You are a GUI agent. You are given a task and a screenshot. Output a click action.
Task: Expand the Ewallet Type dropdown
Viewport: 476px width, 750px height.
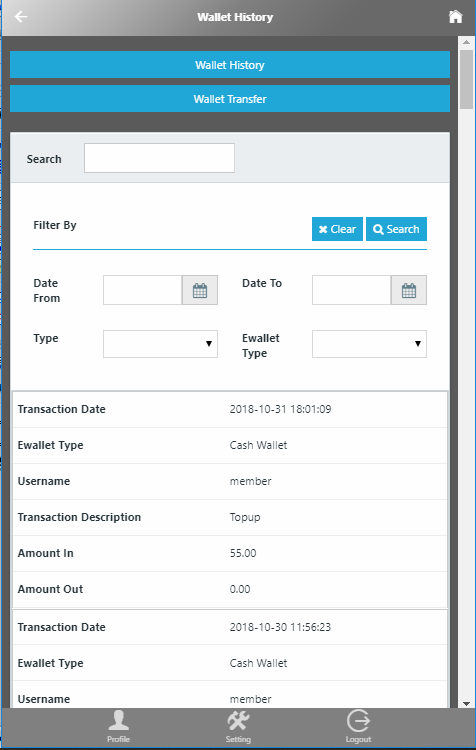click(x=369, y=344)
